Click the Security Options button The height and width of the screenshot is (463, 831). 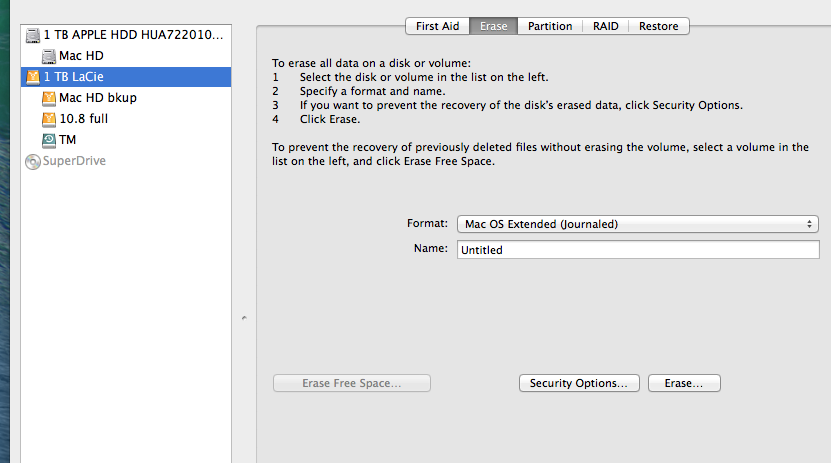coord(579,383)
